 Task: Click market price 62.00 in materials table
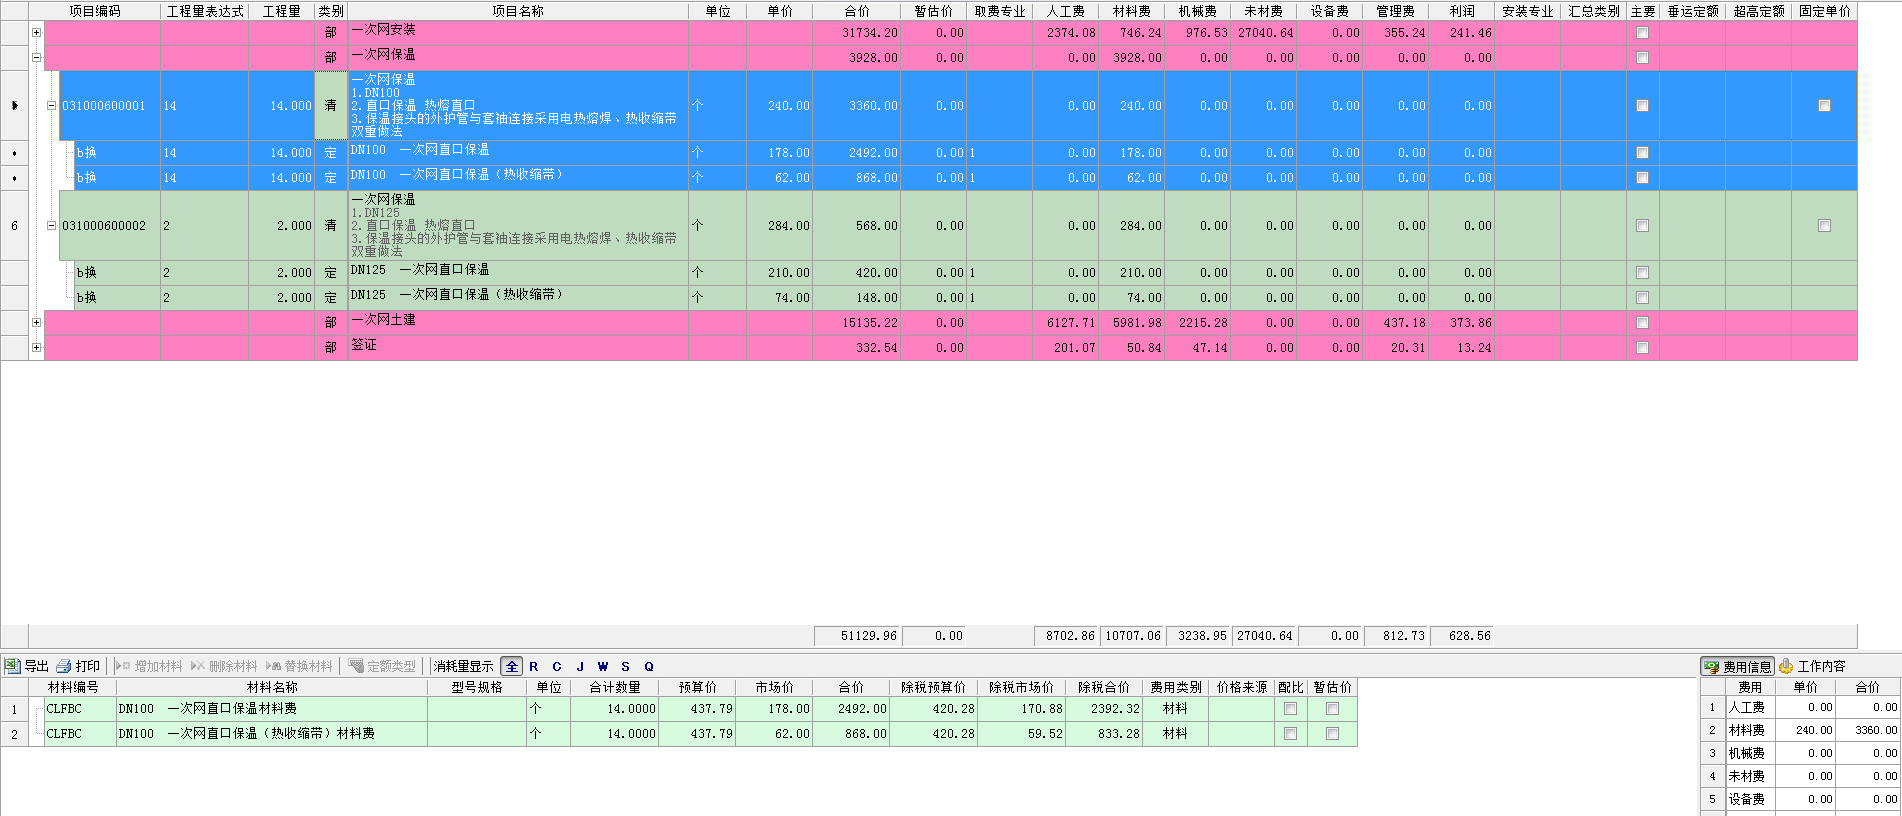coord(774,733)
